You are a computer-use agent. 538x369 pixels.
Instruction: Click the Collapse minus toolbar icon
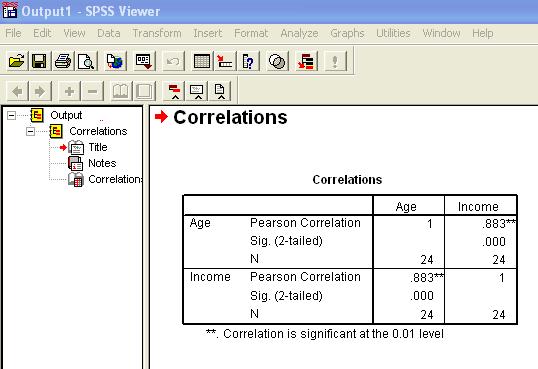click(x=92, y=91)
